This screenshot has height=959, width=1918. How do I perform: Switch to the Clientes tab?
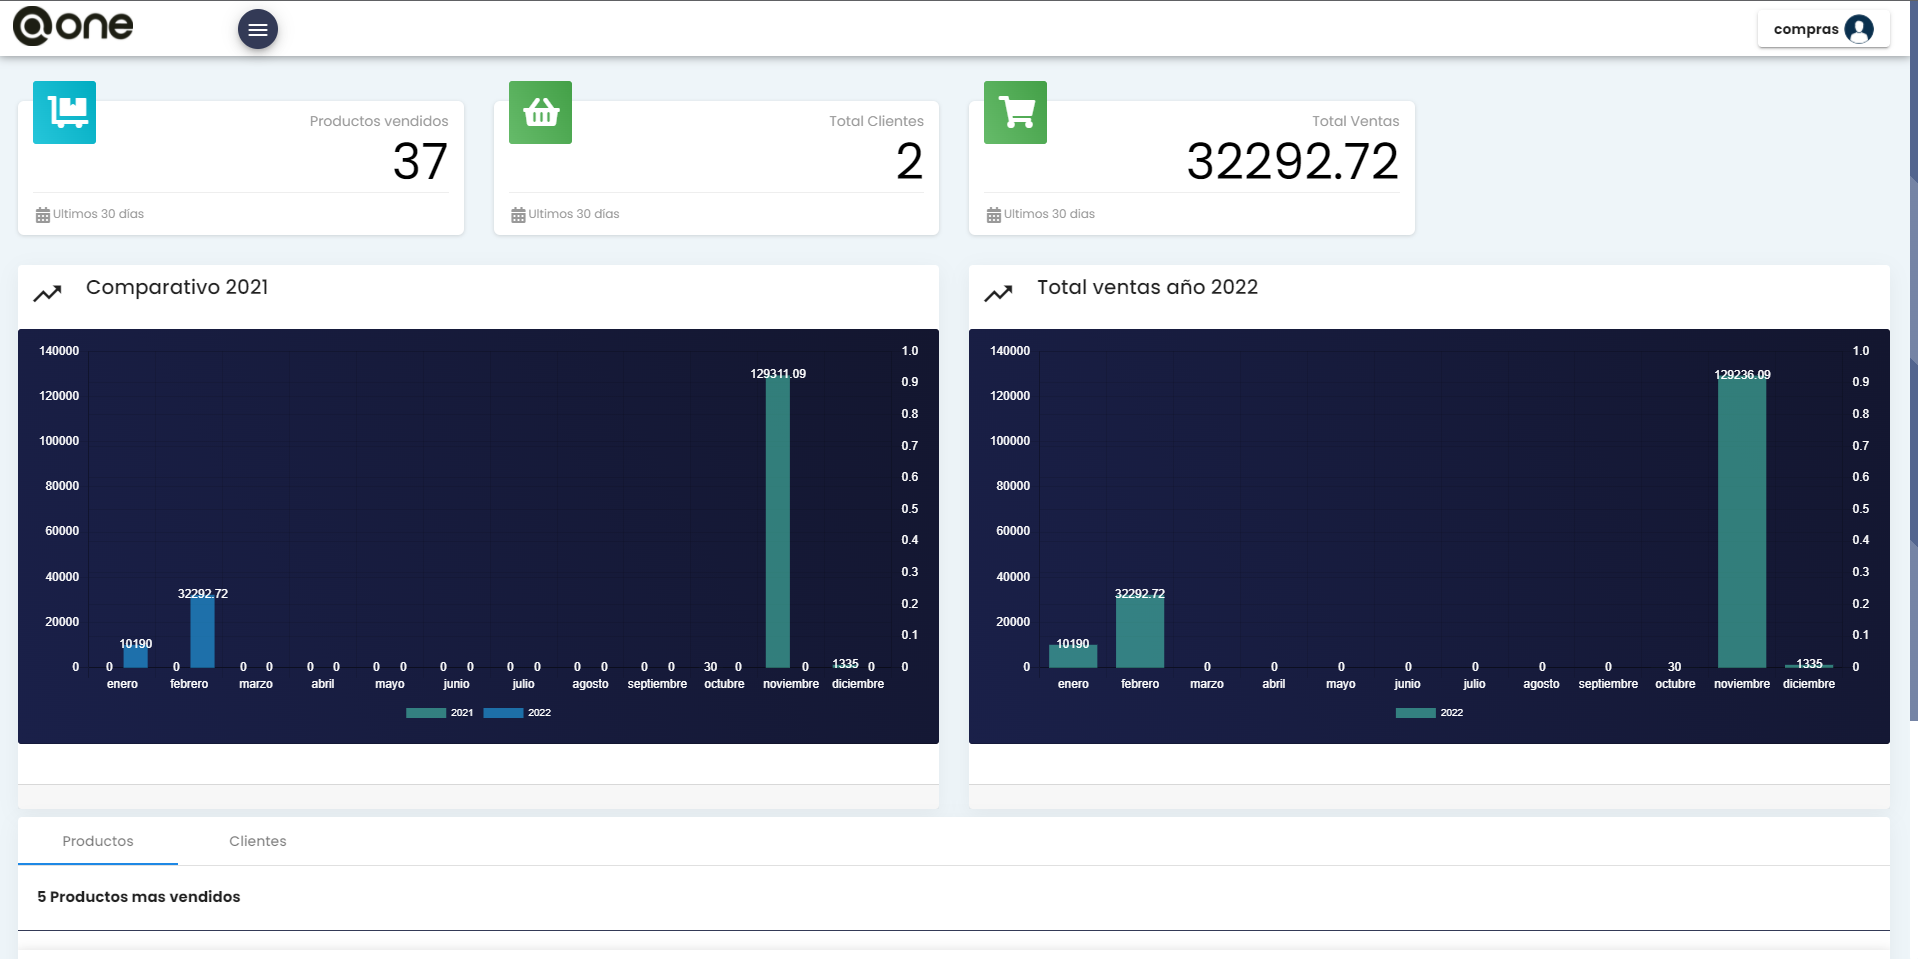point(257,841)
